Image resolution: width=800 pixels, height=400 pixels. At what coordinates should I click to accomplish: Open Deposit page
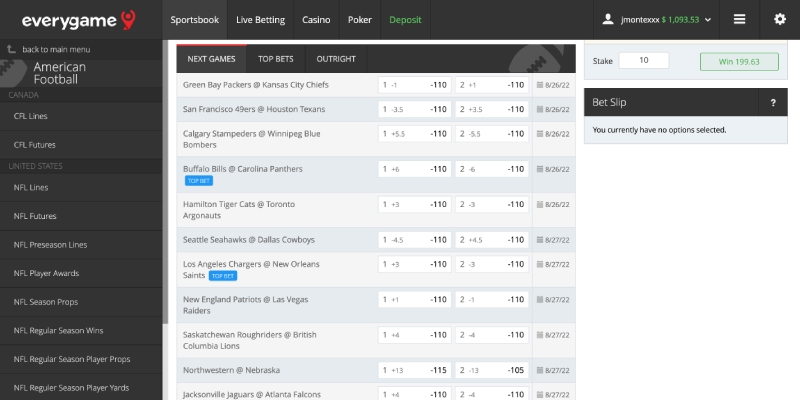405,20
